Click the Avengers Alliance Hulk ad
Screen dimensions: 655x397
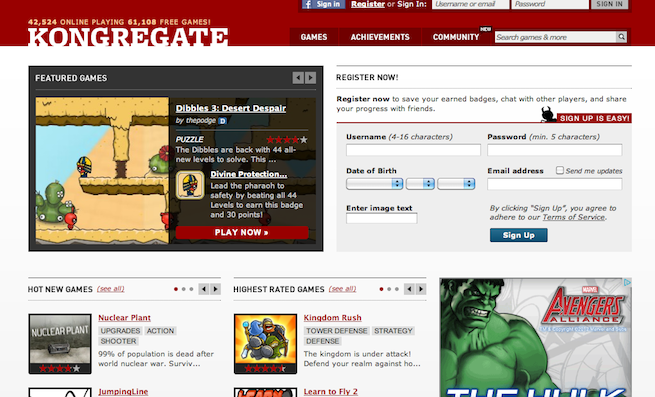[x=535, y=338]
